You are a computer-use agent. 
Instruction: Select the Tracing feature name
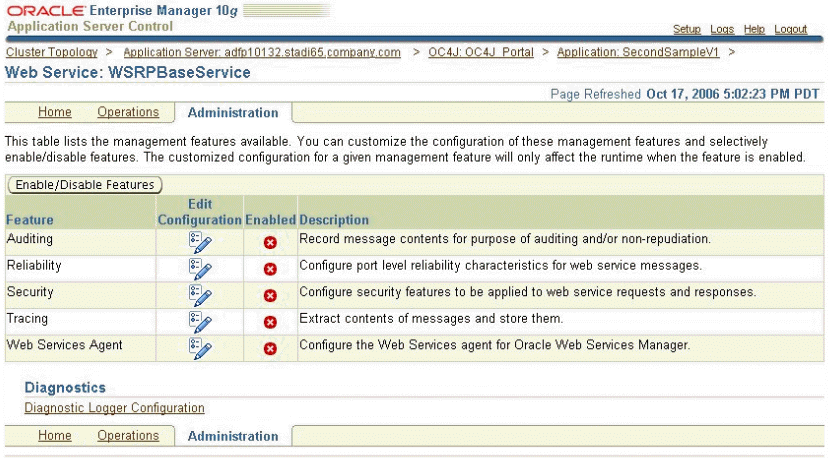tap(27, 318)
